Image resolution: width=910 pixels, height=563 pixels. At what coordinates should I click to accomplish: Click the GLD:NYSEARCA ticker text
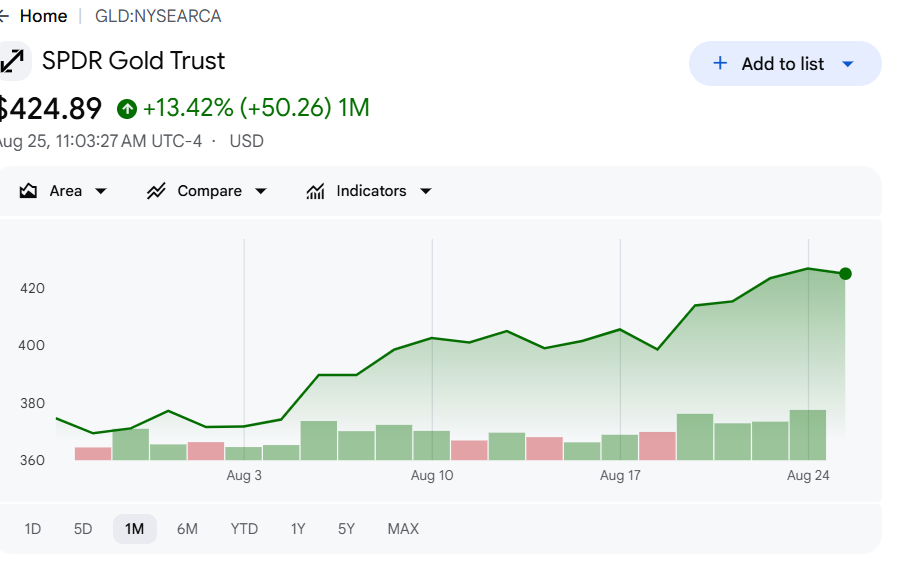tap(158, 16)
